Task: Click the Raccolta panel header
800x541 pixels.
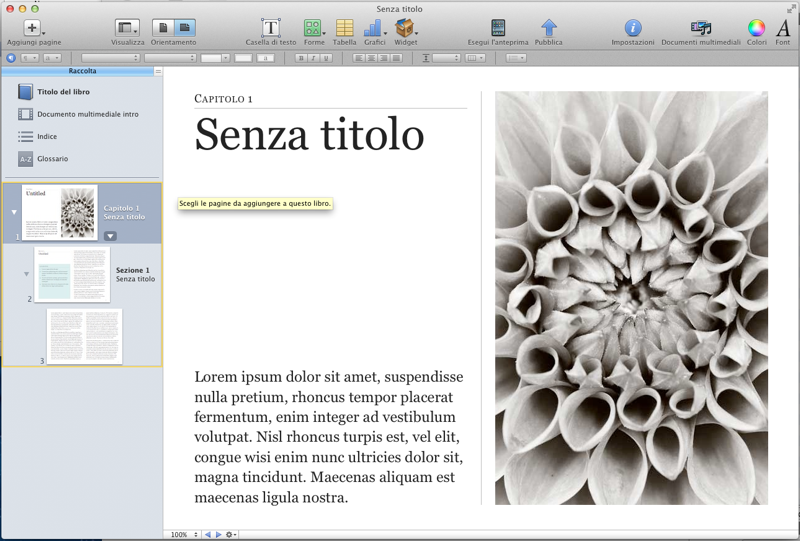Action: pyautogui.click(x=82, y=71)
